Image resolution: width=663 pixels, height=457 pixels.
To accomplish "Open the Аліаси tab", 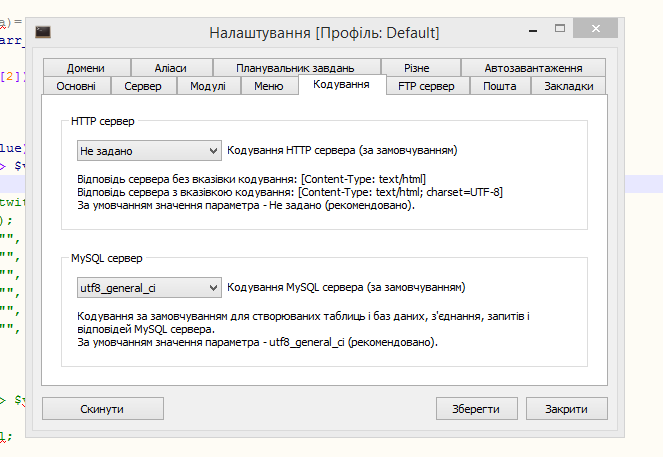I will point(170,68).
